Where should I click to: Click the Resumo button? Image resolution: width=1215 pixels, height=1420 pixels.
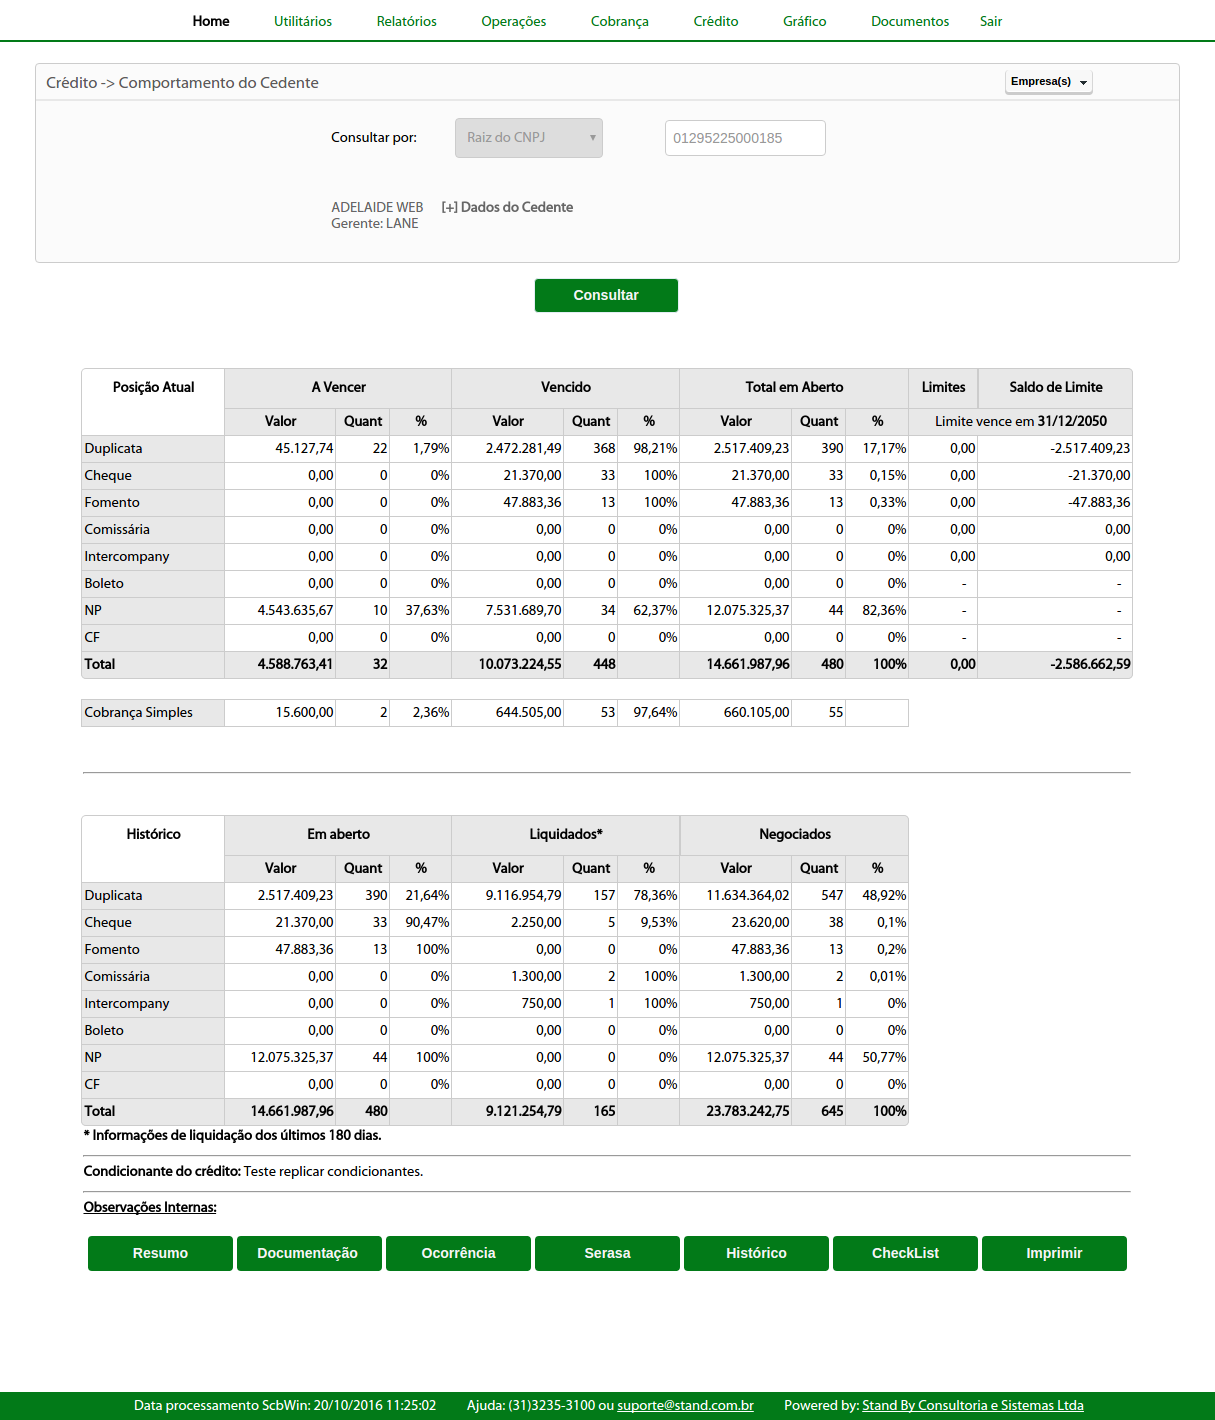point(160,1253)
